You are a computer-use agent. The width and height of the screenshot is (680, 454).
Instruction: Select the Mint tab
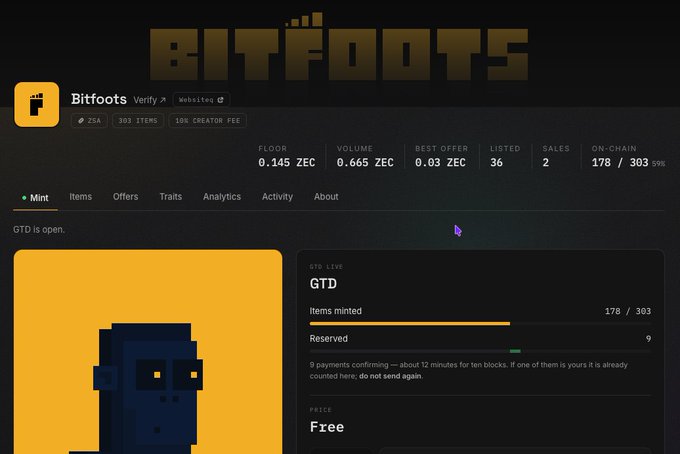click(35, 198)
